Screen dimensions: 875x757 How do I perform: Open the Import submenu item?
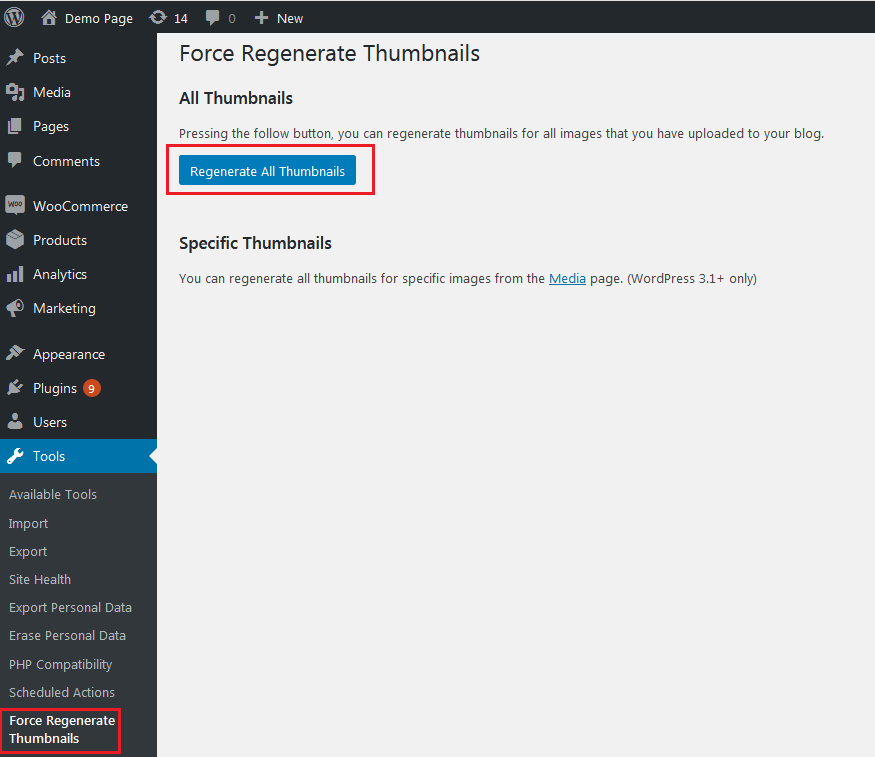pos(28,524)
